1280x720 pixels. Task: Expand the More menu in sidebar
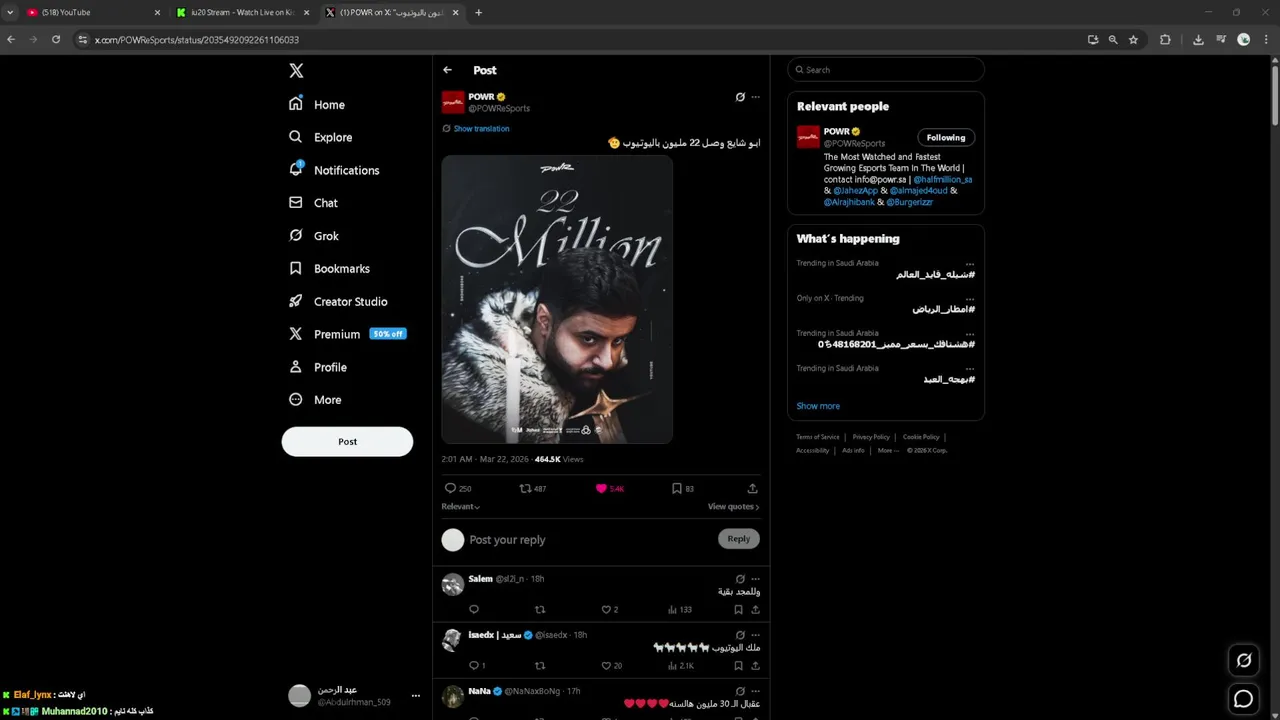point(315,400)
